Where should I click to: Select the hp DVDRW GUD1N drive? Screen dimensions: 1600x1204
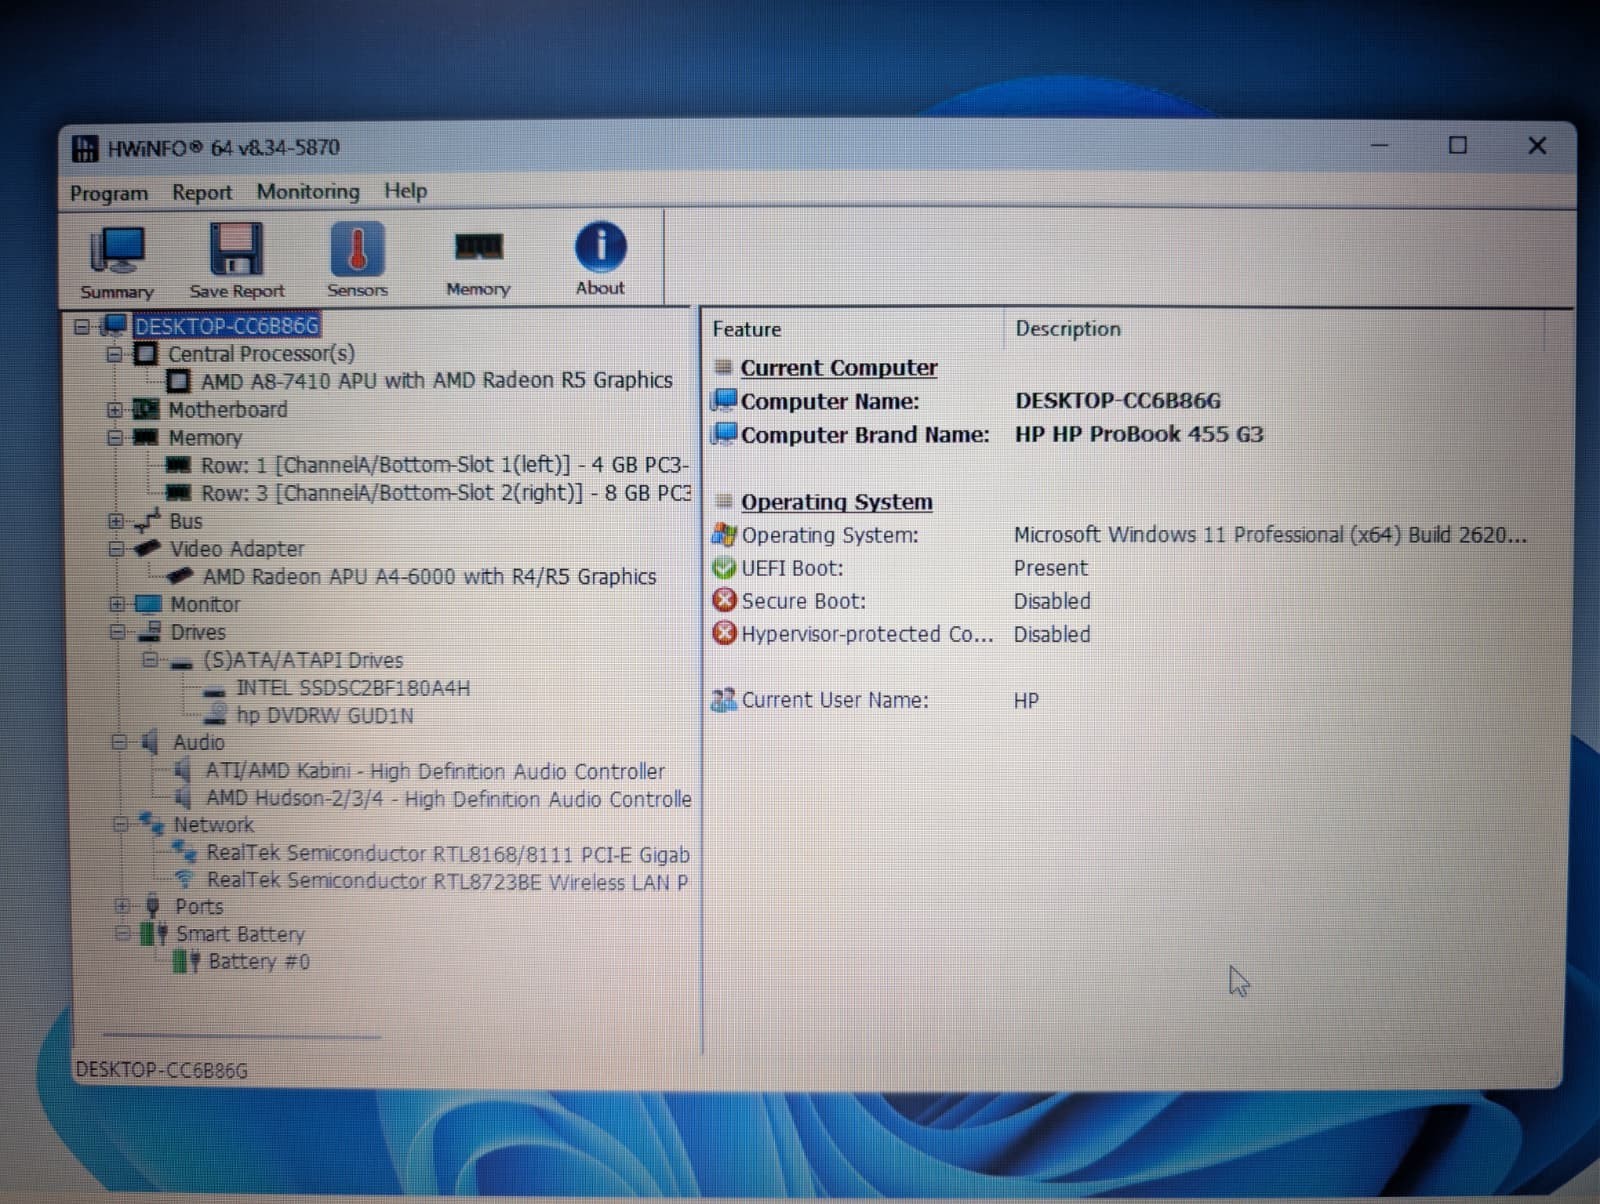(325, 716)
